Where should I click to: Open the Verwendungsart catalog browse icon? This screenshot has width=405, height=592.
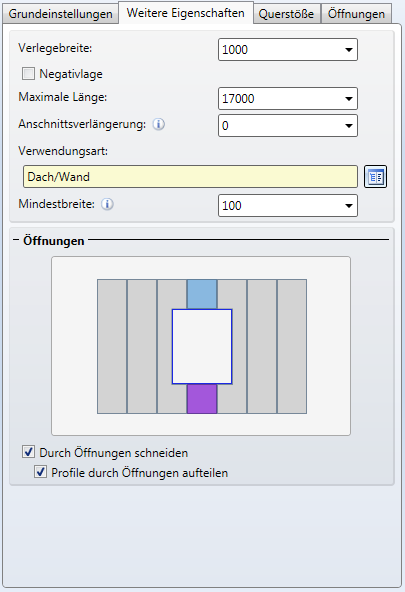(x=375, y=177)
